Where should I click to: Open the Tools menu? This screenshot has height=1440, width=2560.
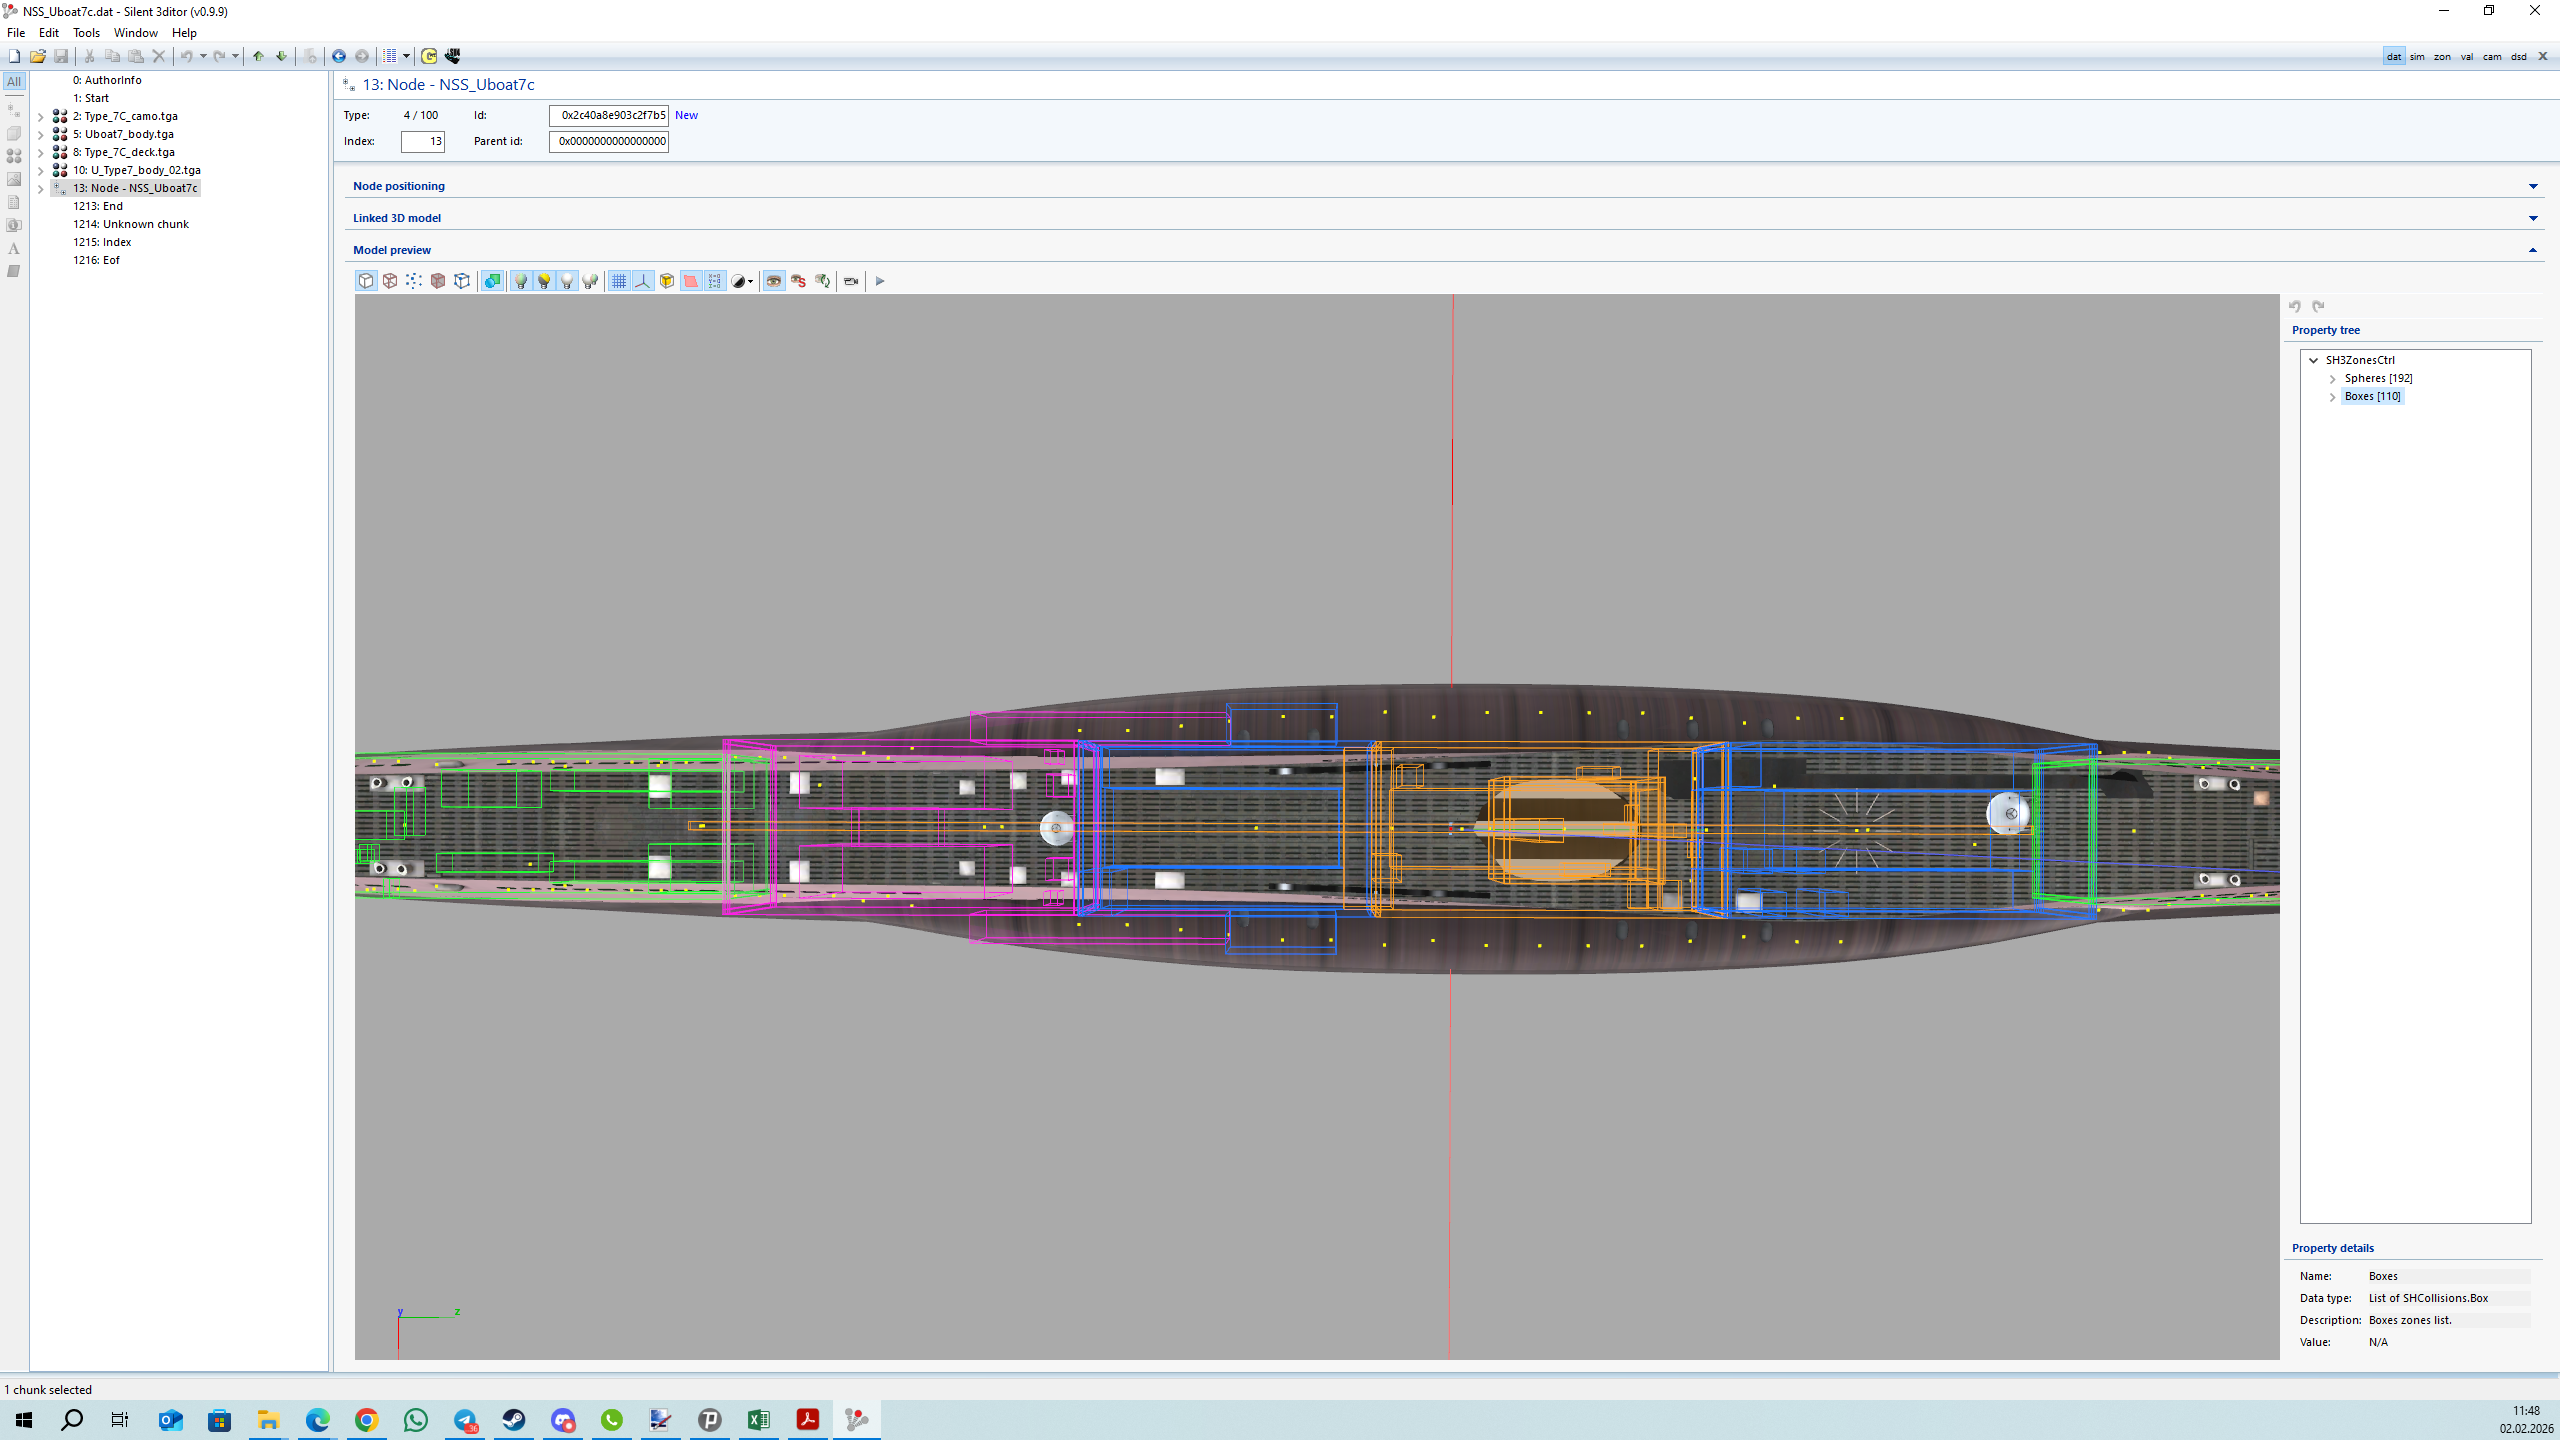86,33
